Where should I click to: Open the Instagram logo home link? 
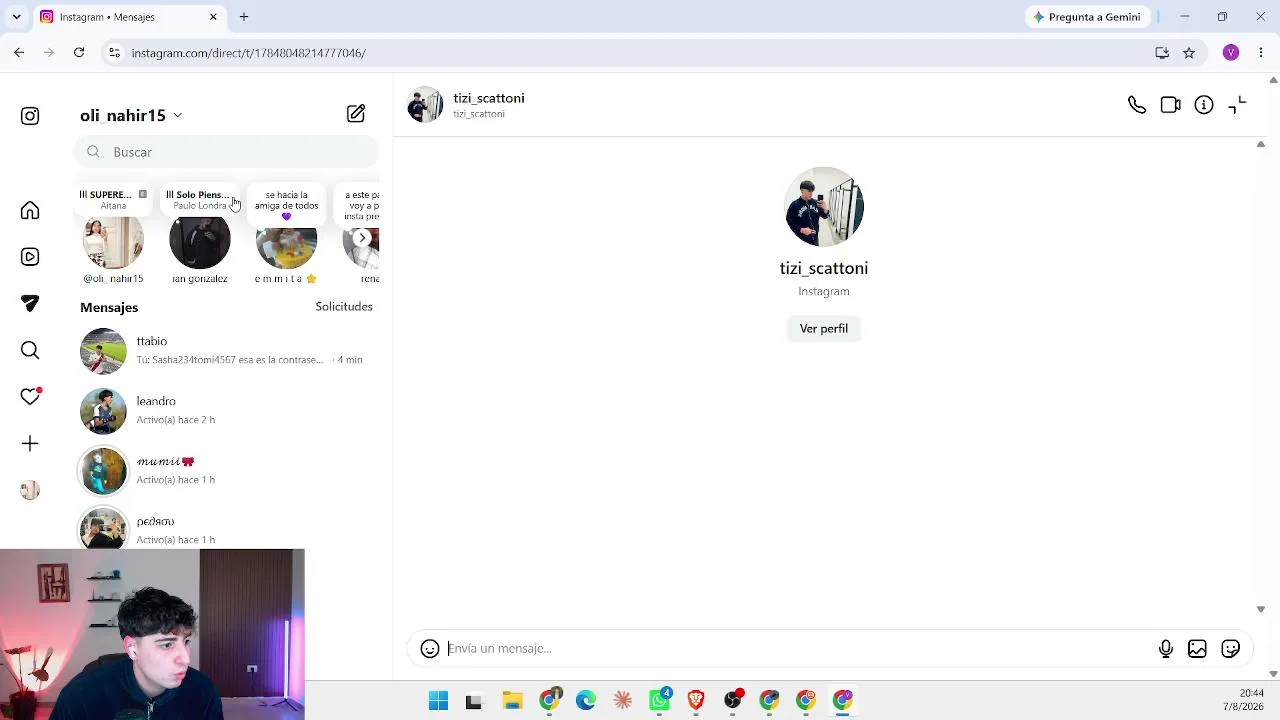point(30,116)
